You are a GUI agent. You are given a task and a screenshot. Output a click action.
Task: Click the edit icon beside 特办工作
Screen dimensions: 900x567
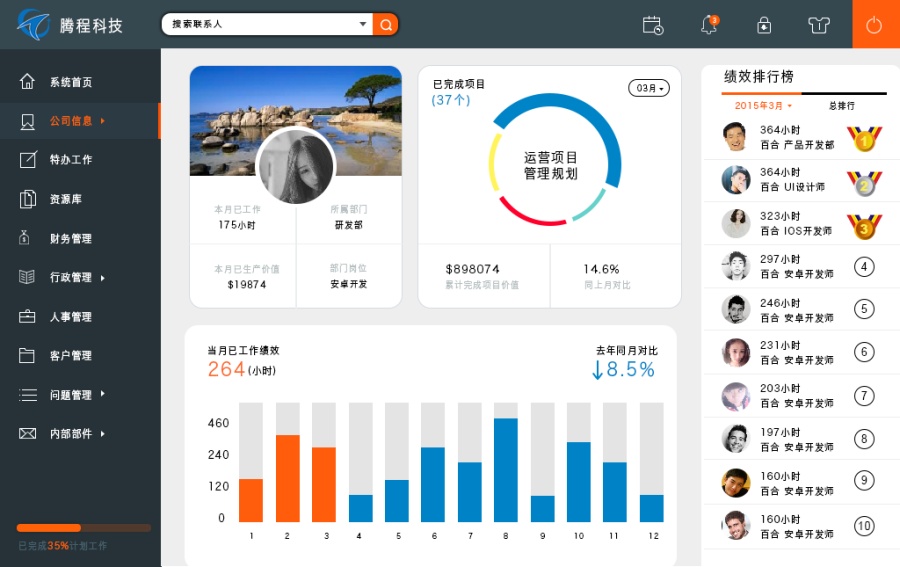pyautogui.click(x=28, y=160)
